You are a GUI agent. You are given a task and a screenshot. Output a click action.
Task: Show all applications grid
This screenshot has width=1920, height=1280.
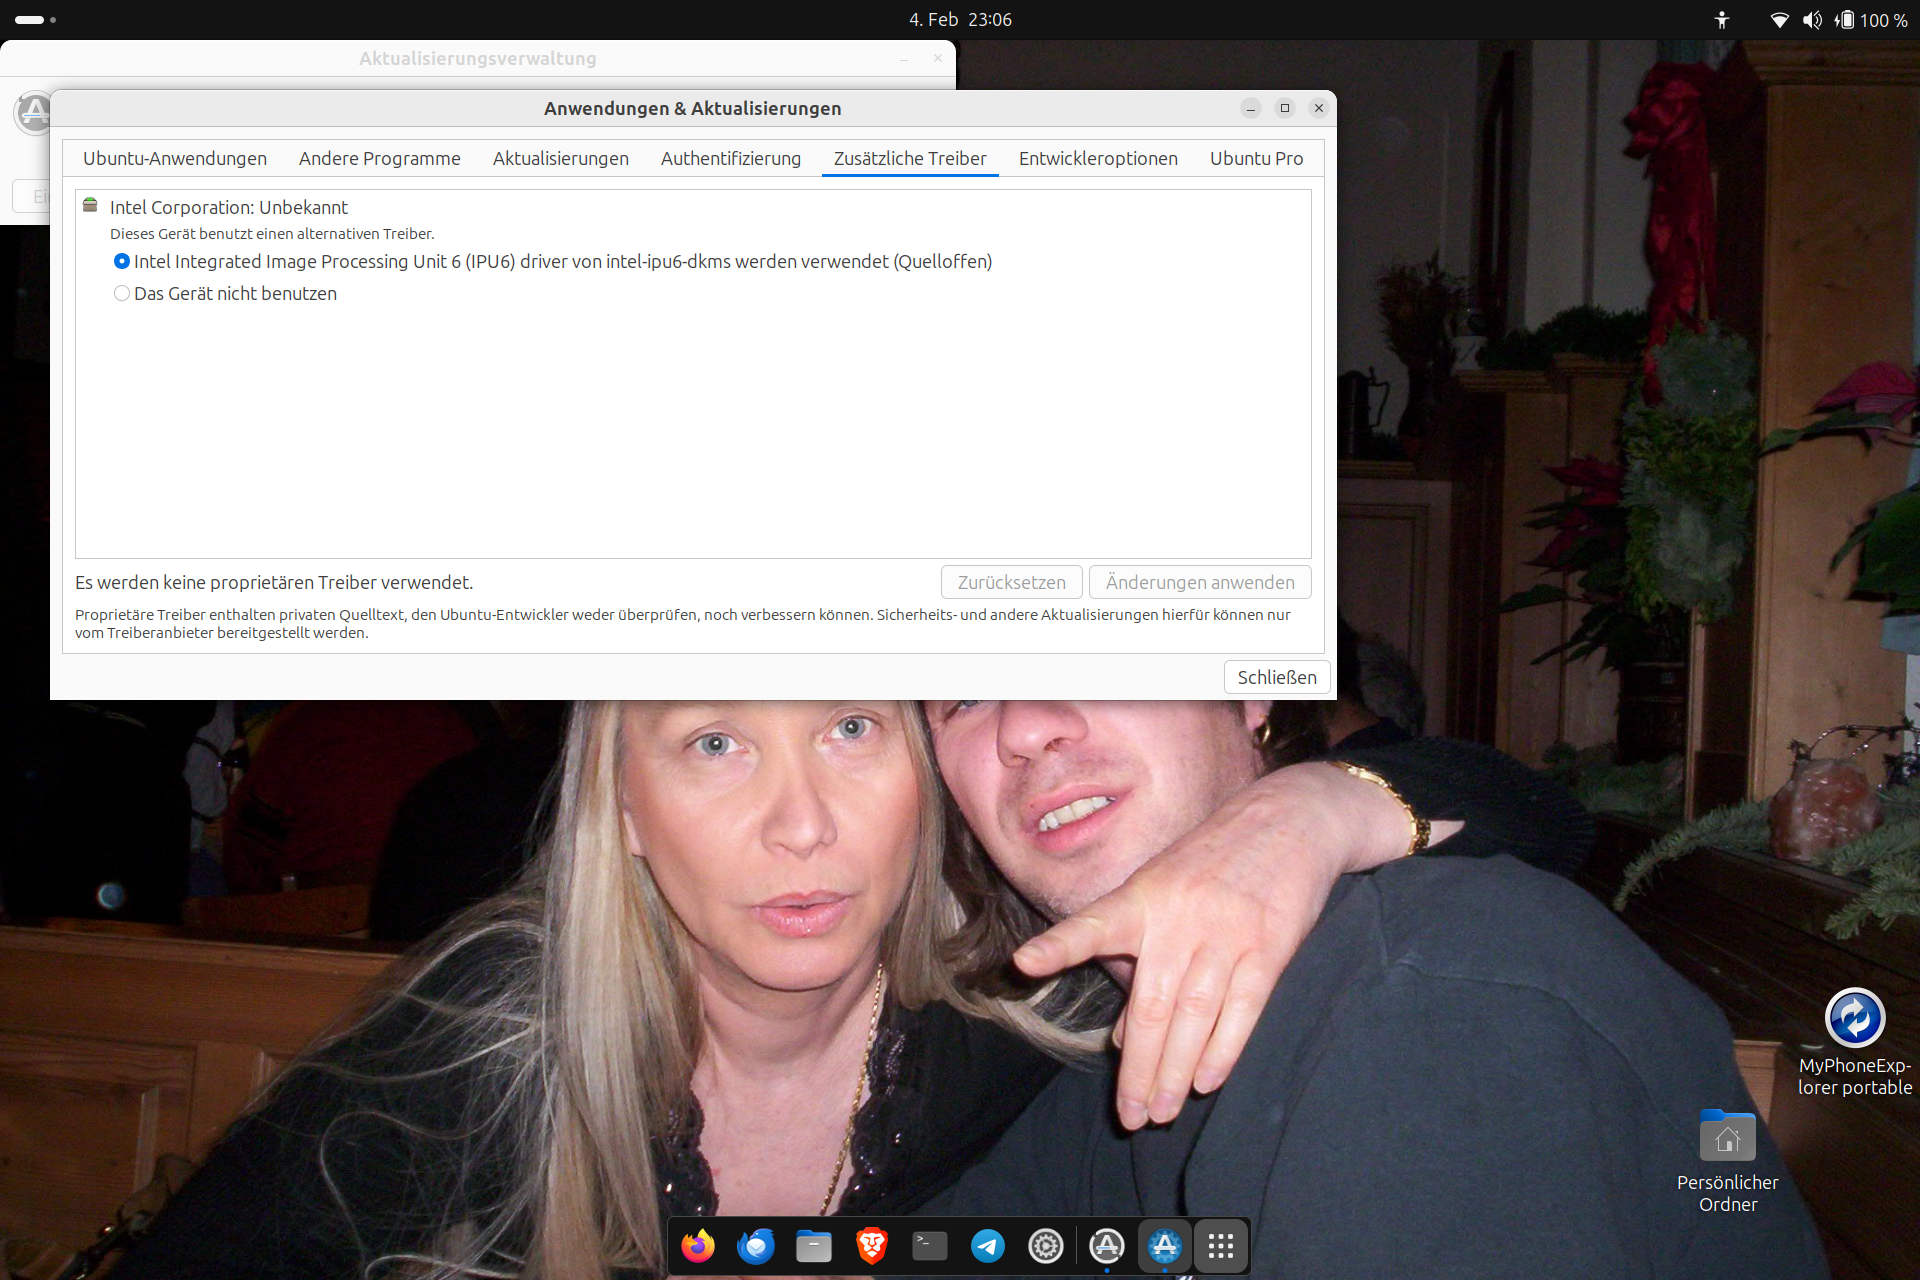click(1221, 1246)
